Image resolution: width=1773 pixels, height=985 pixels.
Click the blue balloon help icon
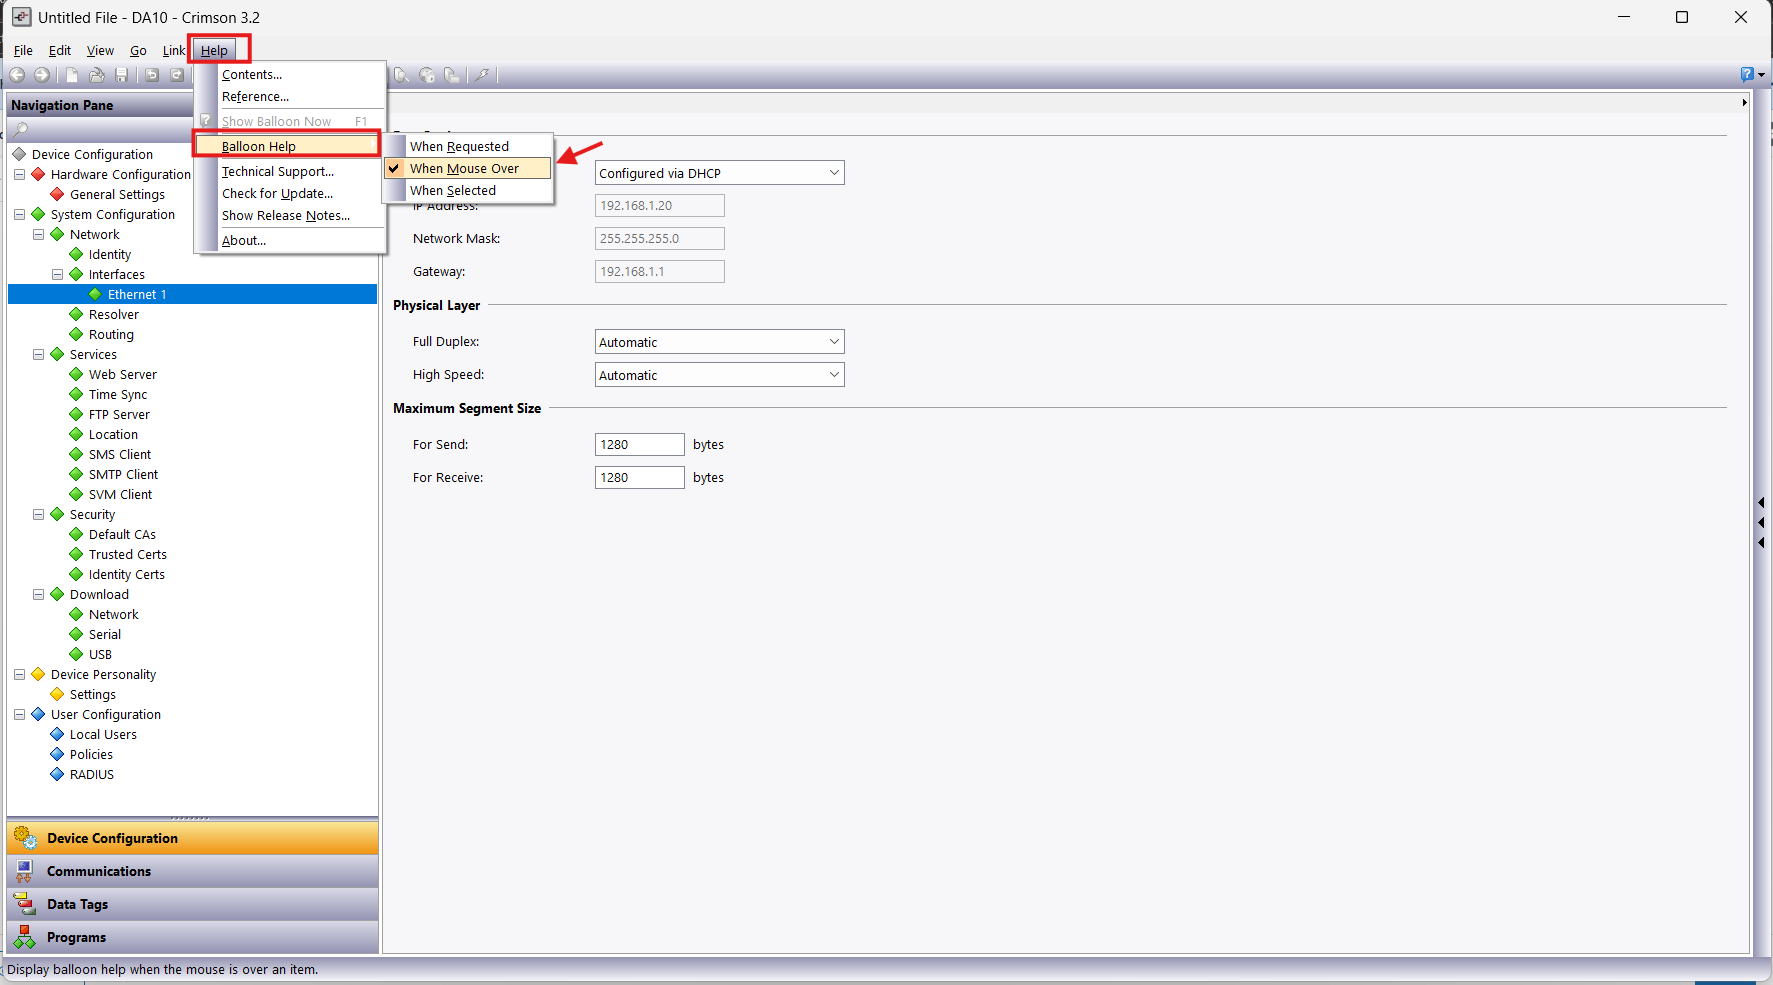(x=1747, y=75)
